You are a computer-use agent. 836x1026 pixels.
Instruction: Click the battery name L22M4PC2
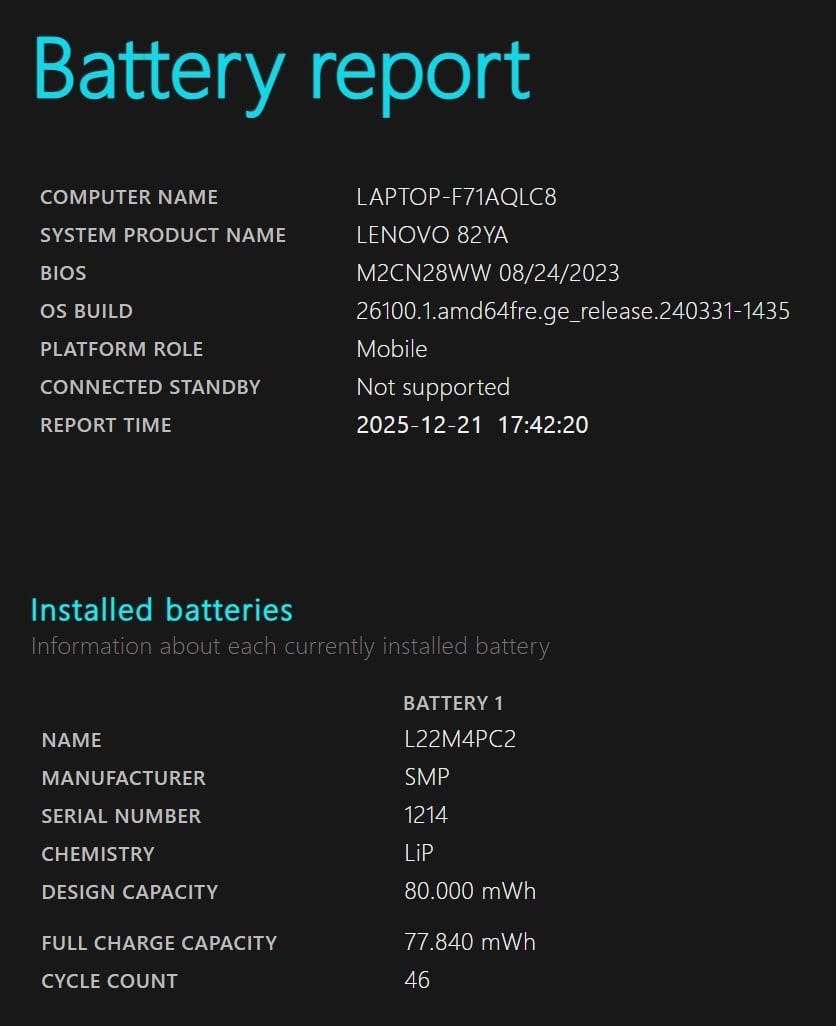click(x=460, y=739)
